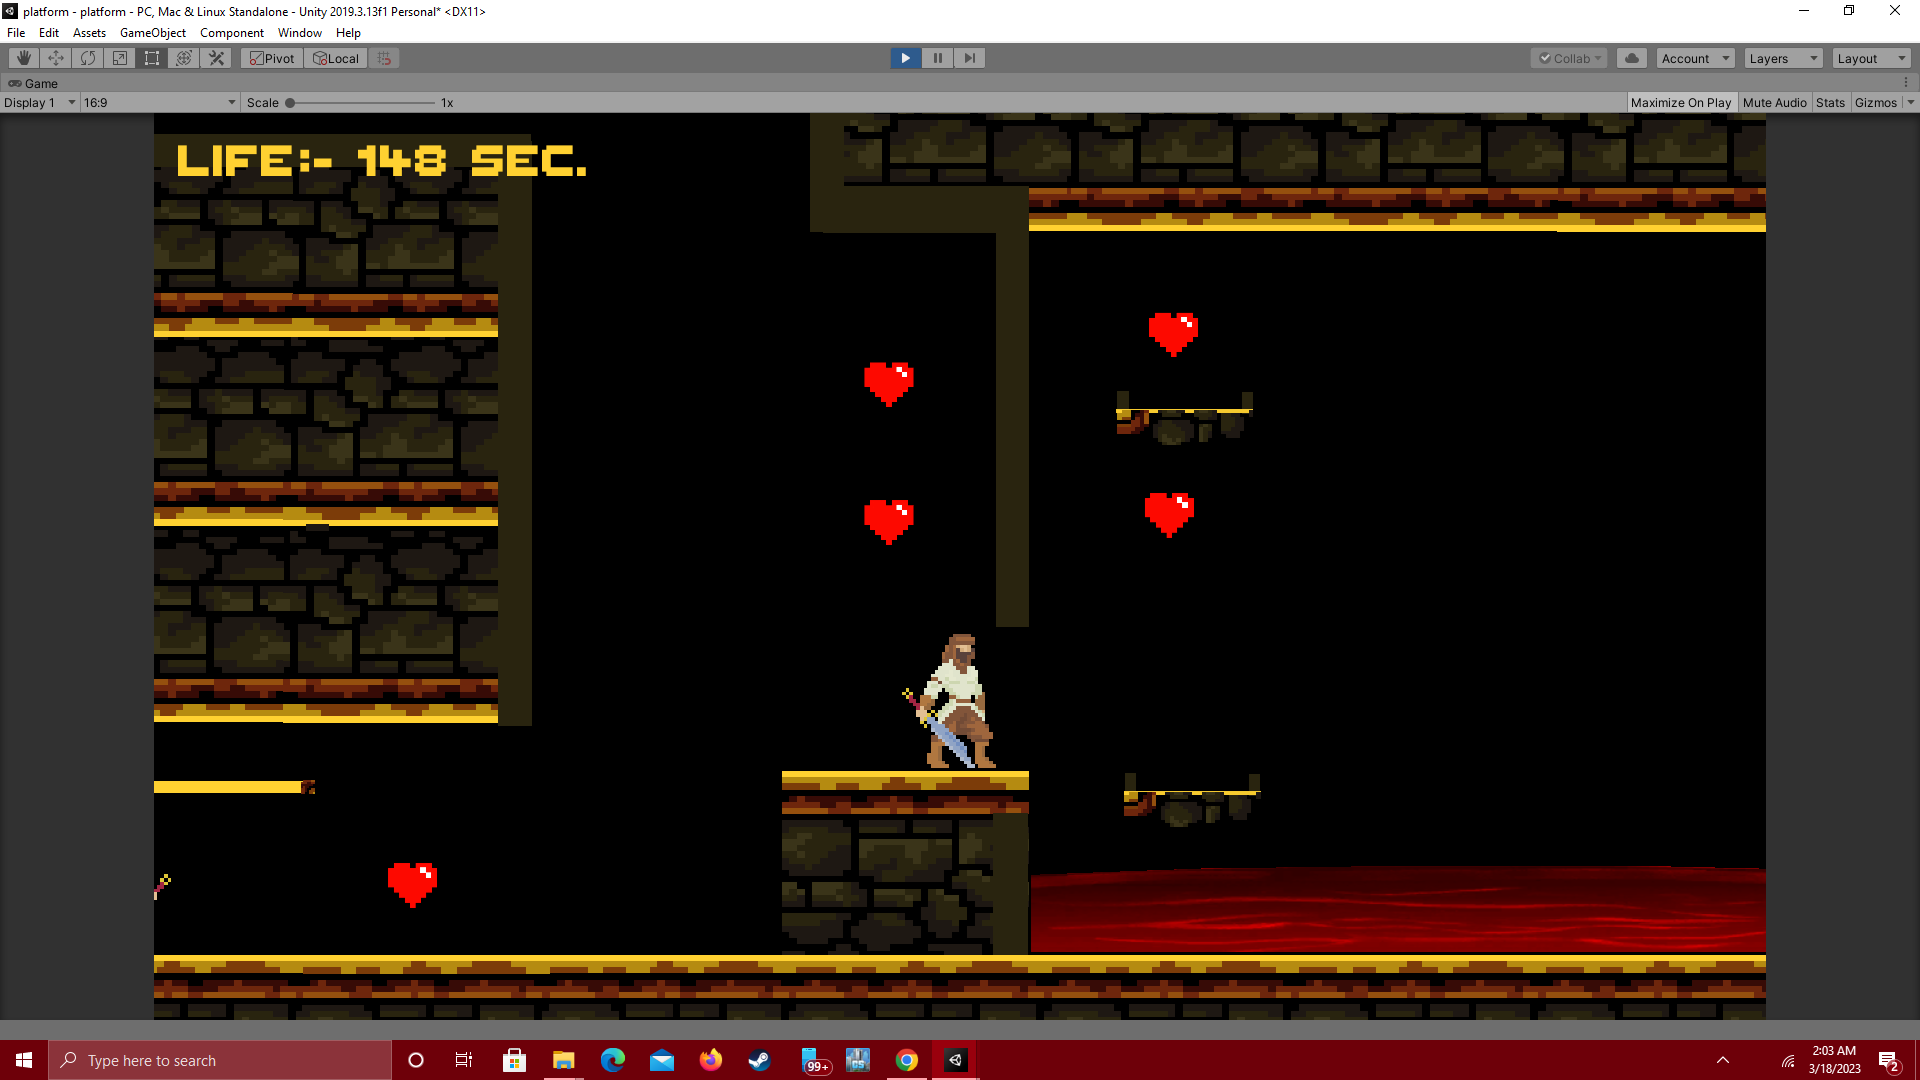Open the 16:9 aspect ratio dropdown

[x=157, y=102]
